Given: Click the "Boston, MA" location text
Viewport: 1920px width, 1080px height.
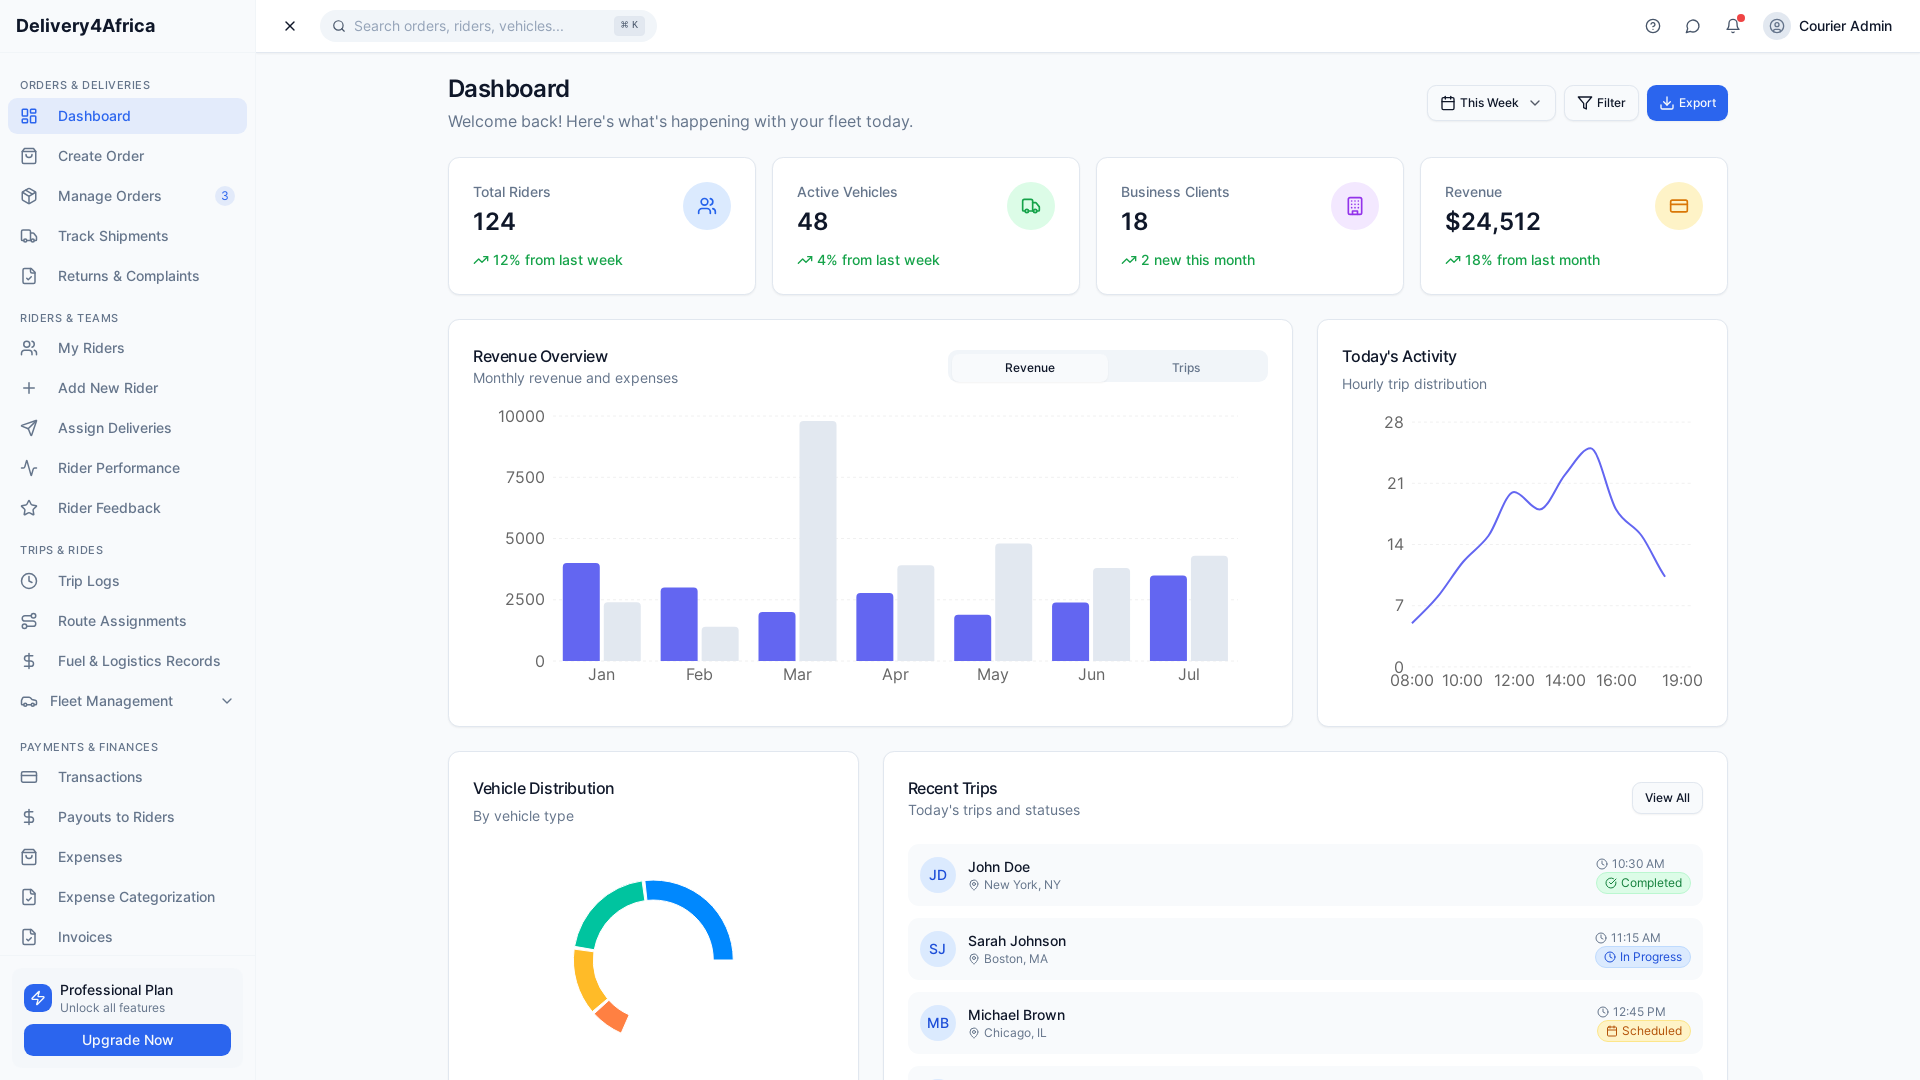Looking at the screenshot, I should click(x=1015, y=959).
